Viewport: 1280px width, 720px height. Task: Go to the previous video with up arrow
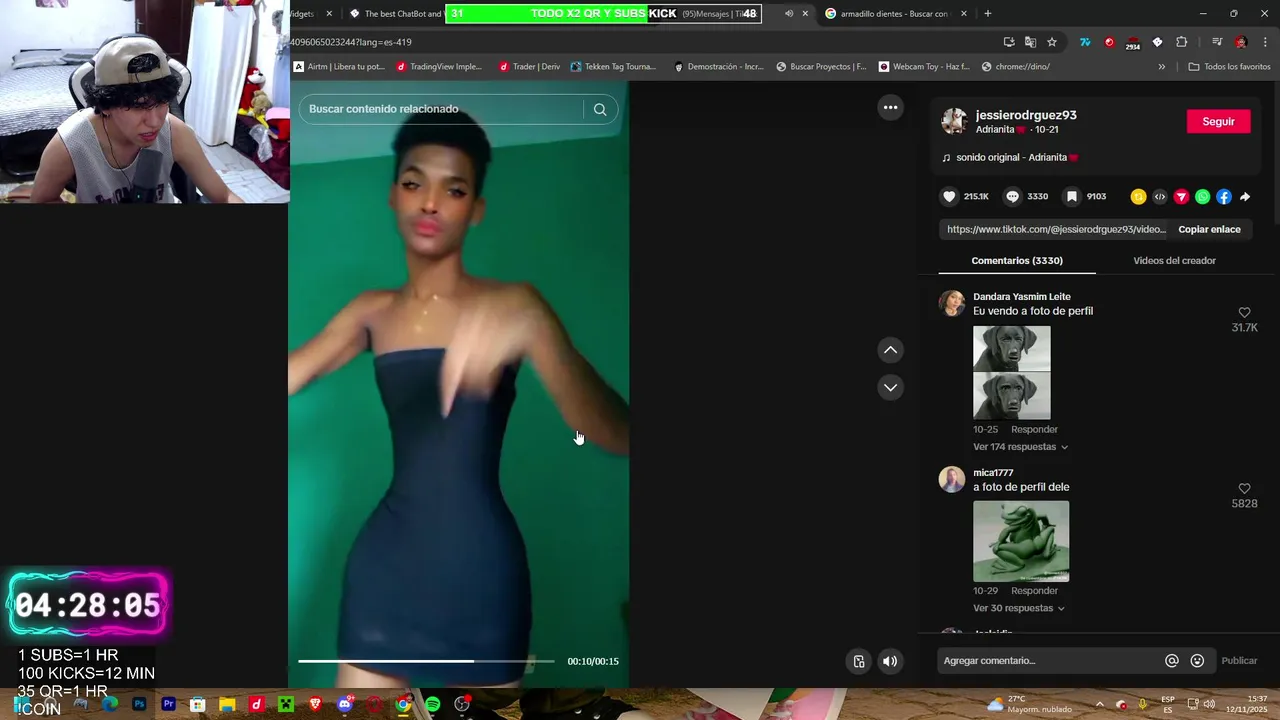click(x=890, y=350)
